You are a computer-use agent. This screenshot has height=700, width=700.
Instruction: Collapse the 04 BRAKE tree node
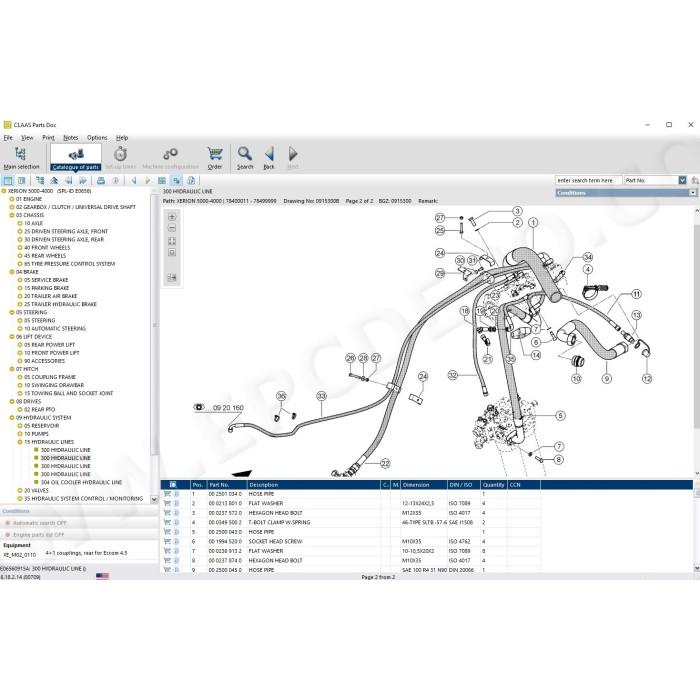tap(12, 272)
